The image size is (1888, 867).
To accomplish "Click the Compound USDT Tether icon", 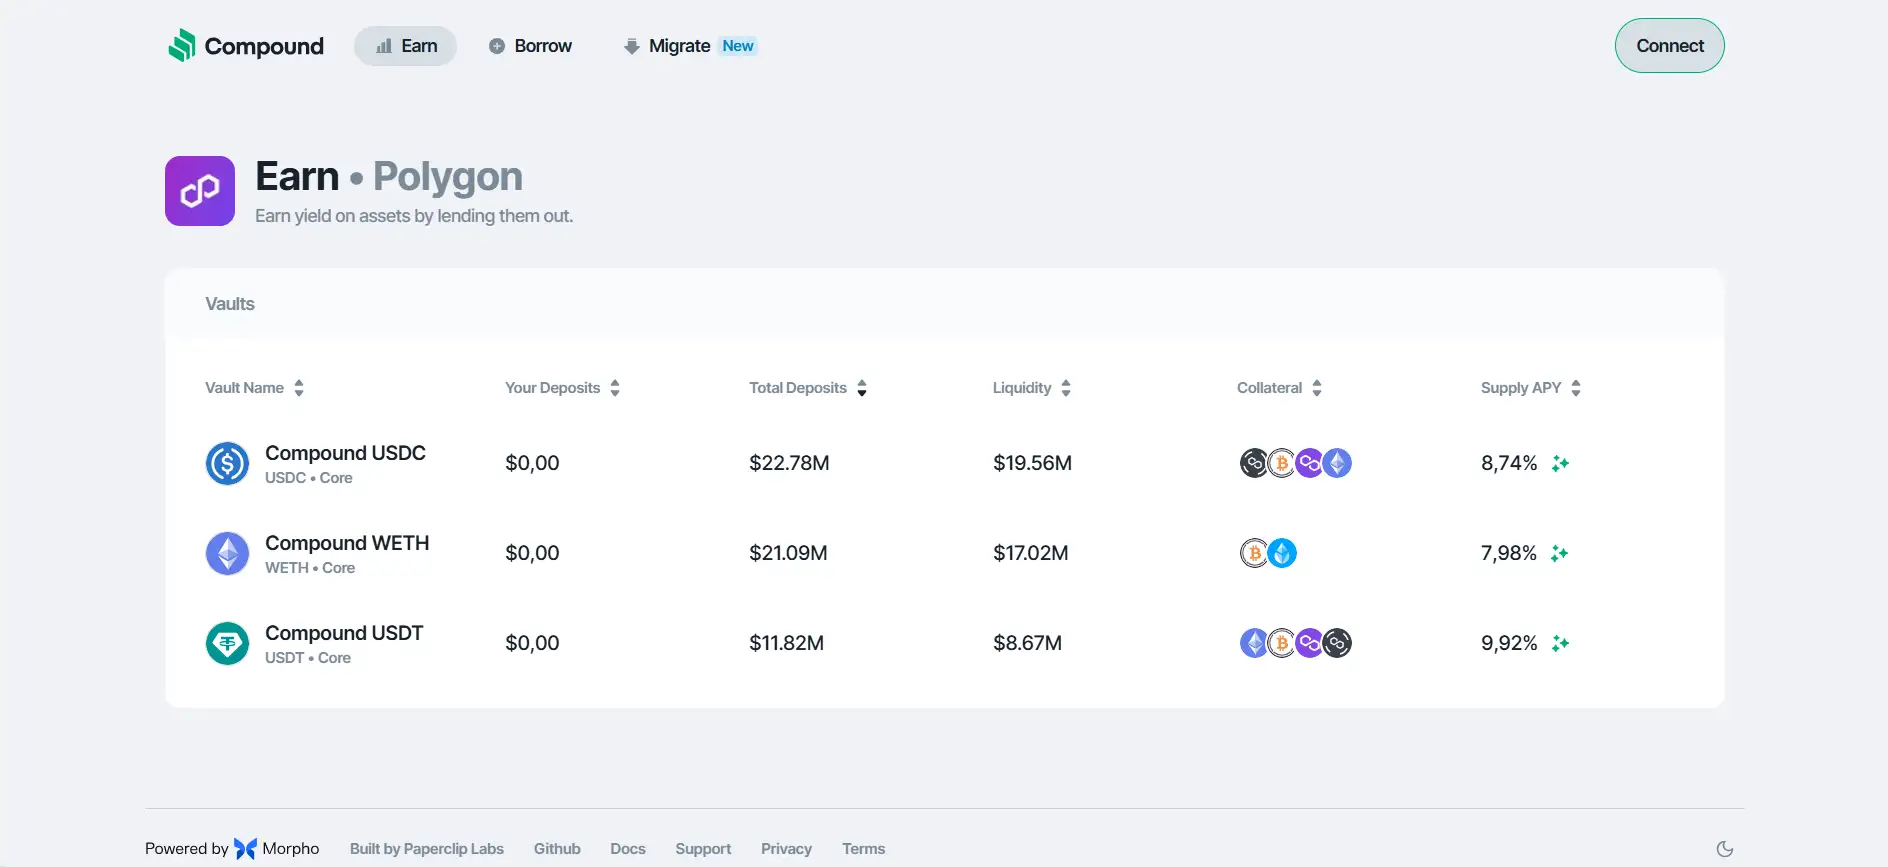I will tap(227, 644).
